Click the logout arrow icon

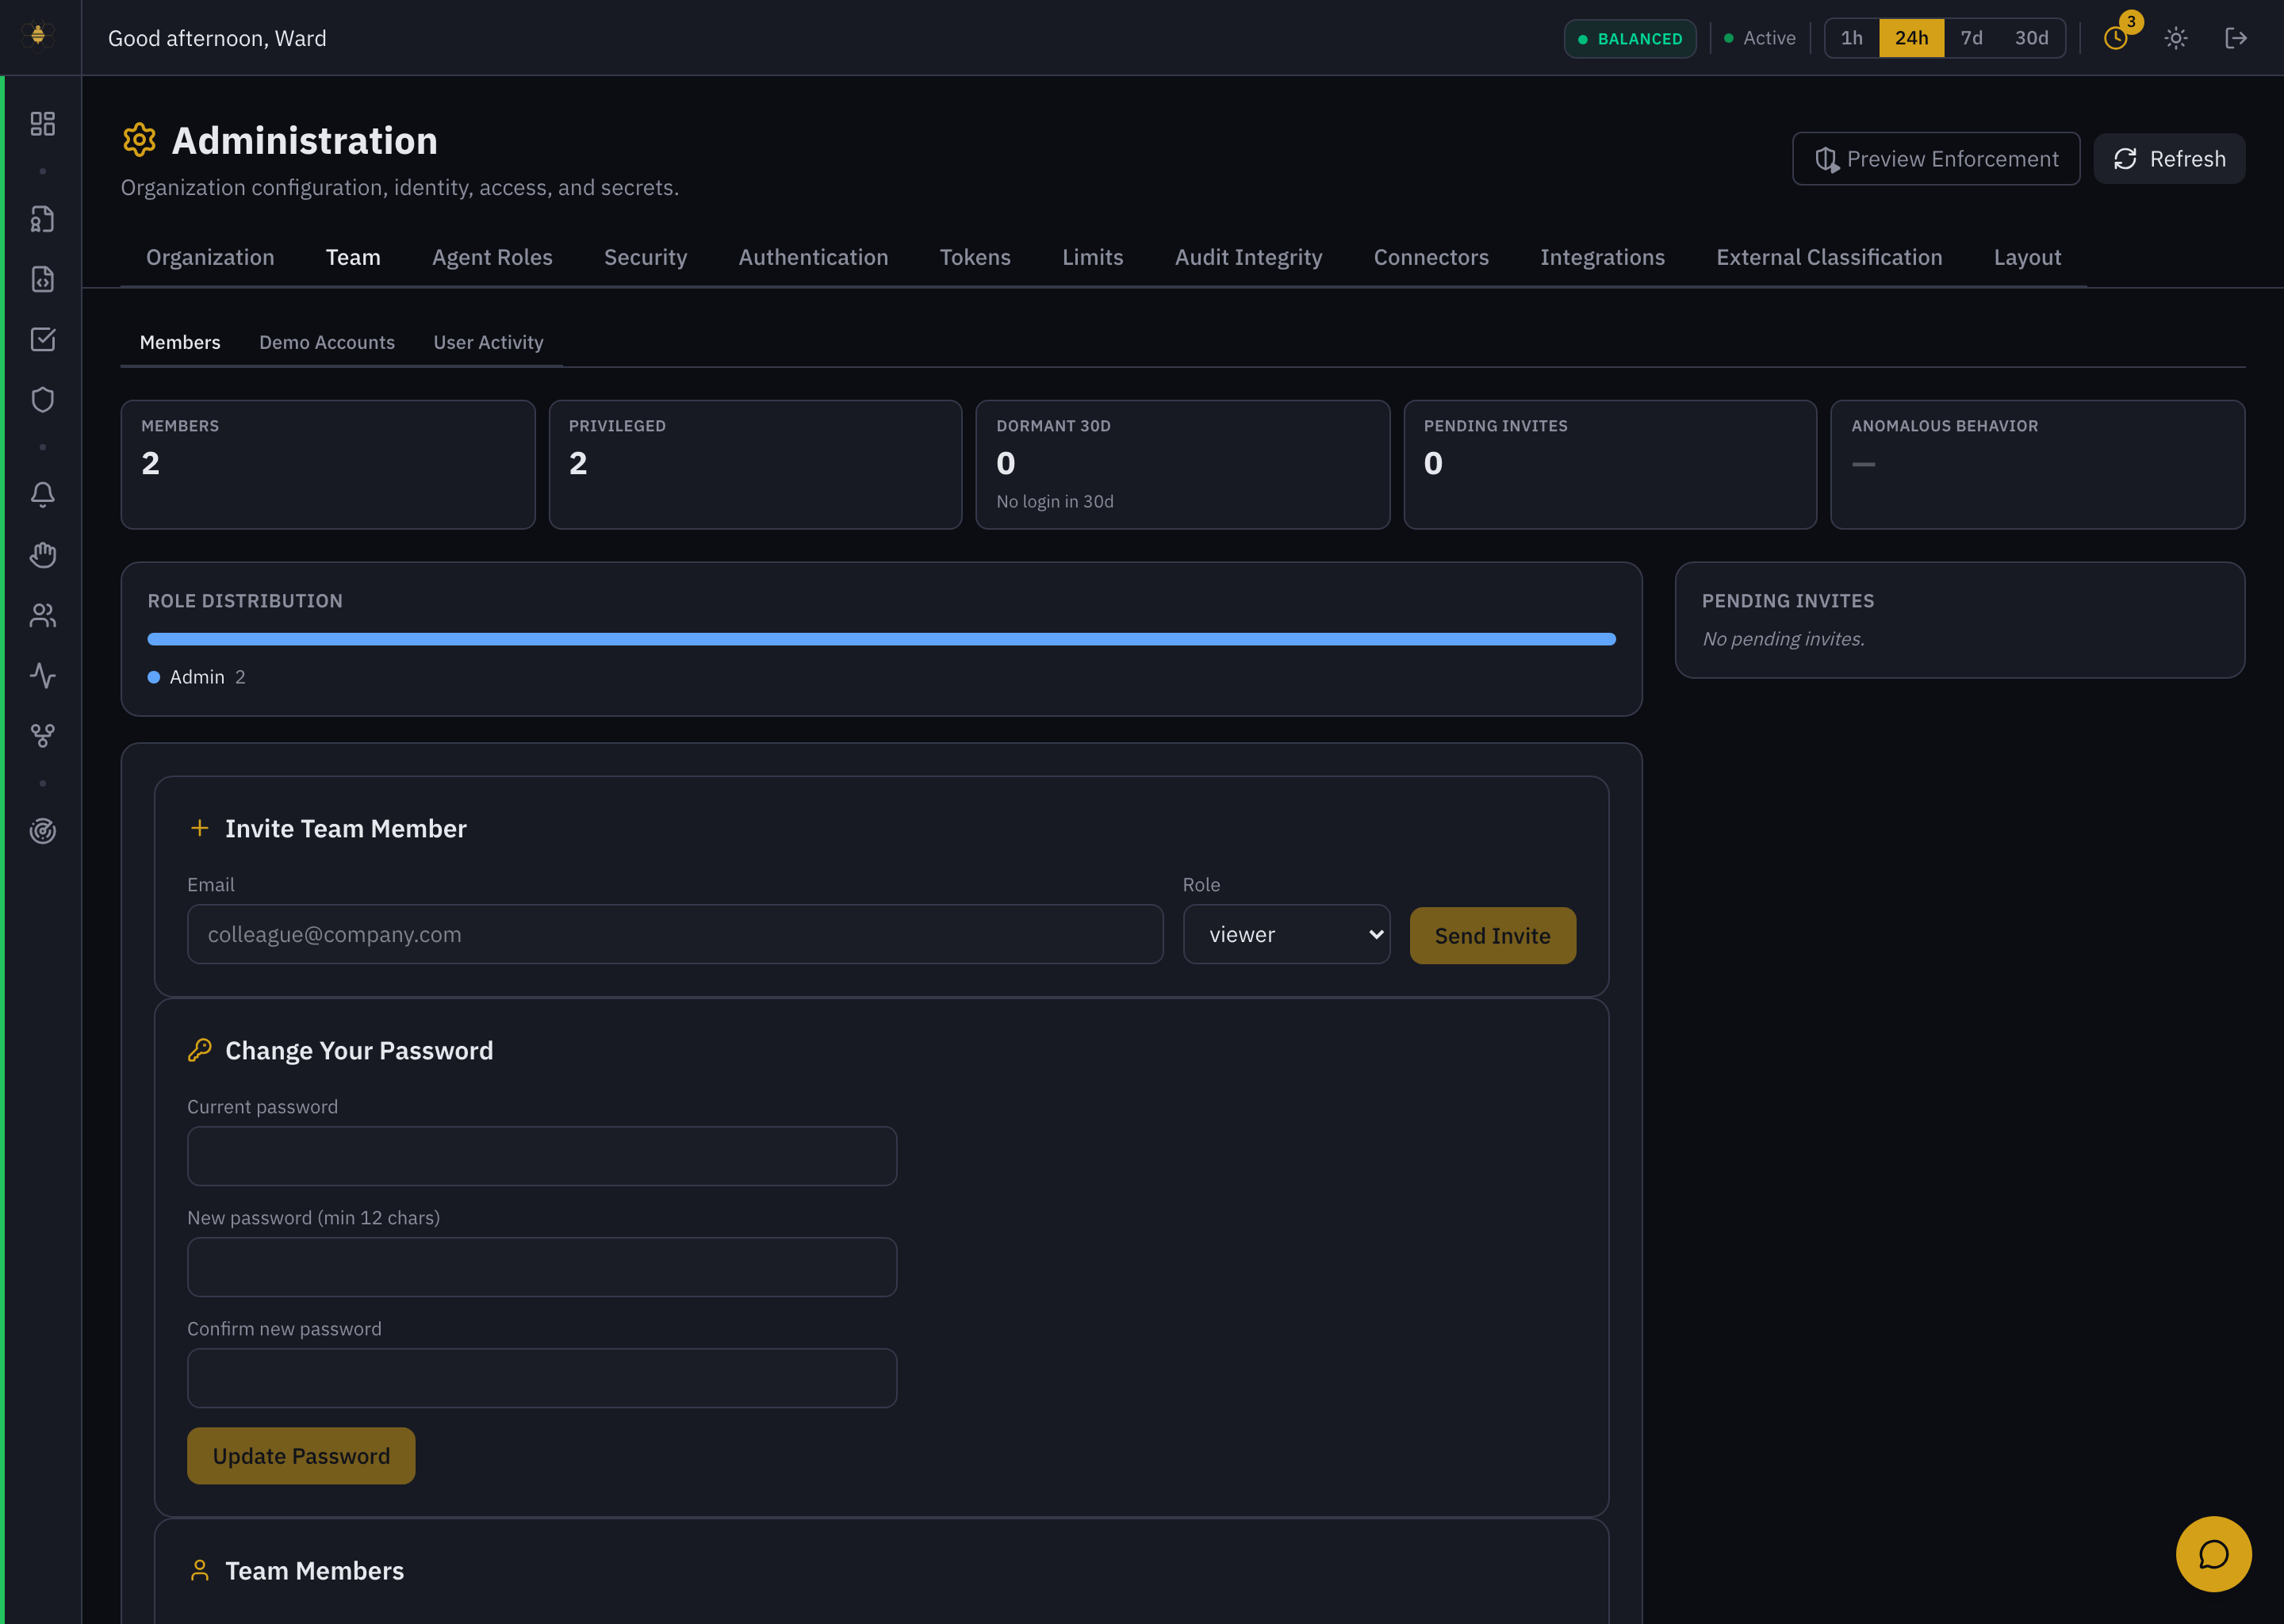[x=2236, y=38]
